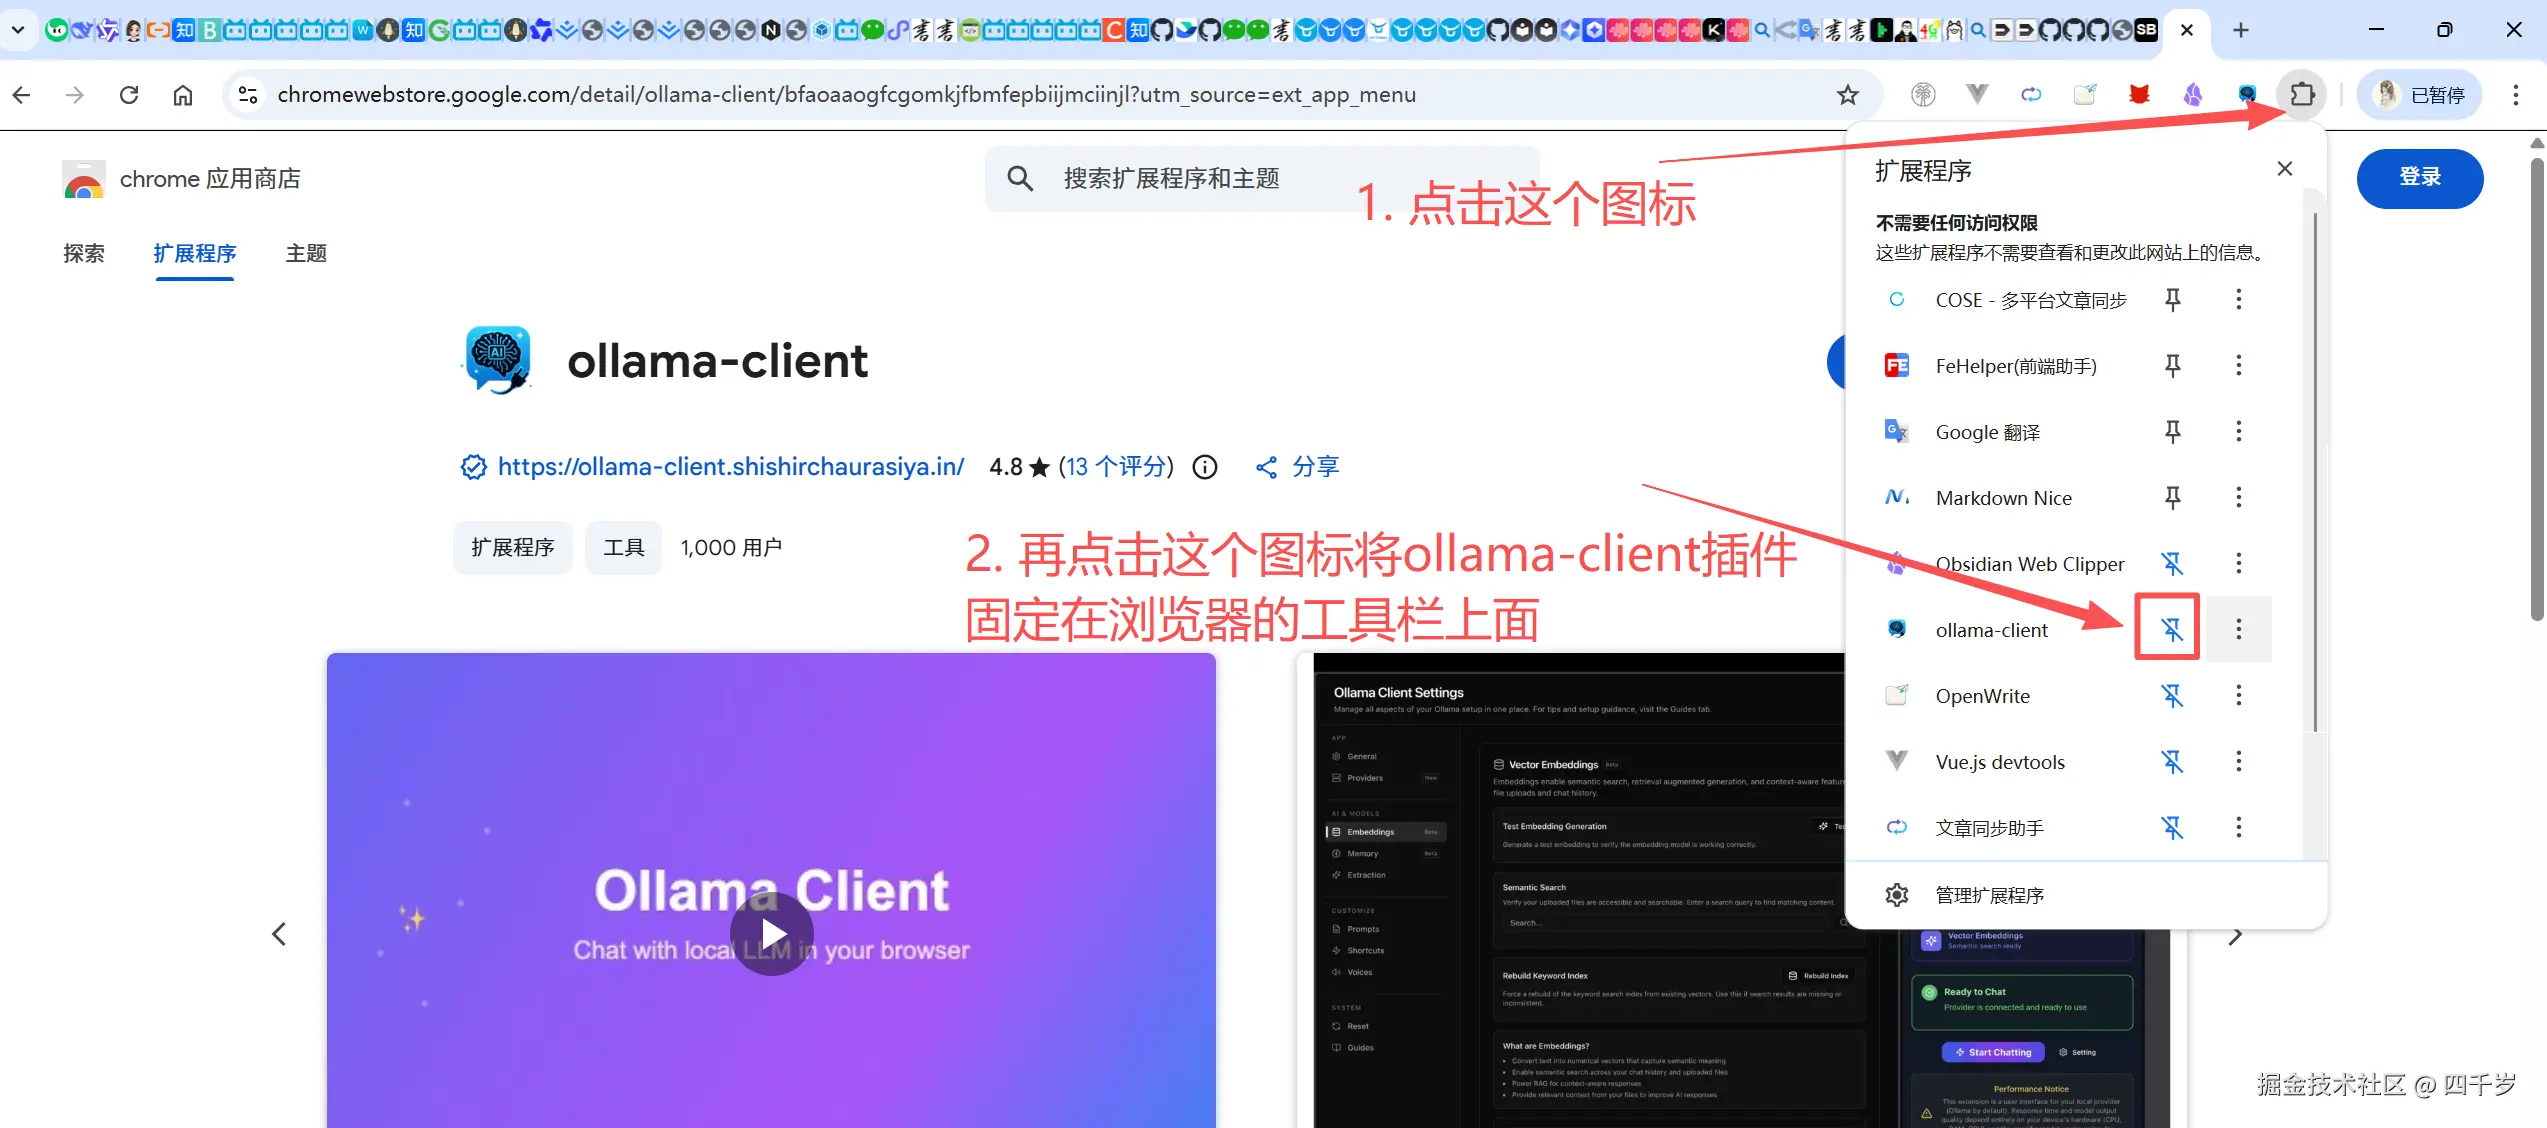Open the three-dot menu for ollama-client
This screenshot has height=1128, width=2547.
pos(2239,629)
